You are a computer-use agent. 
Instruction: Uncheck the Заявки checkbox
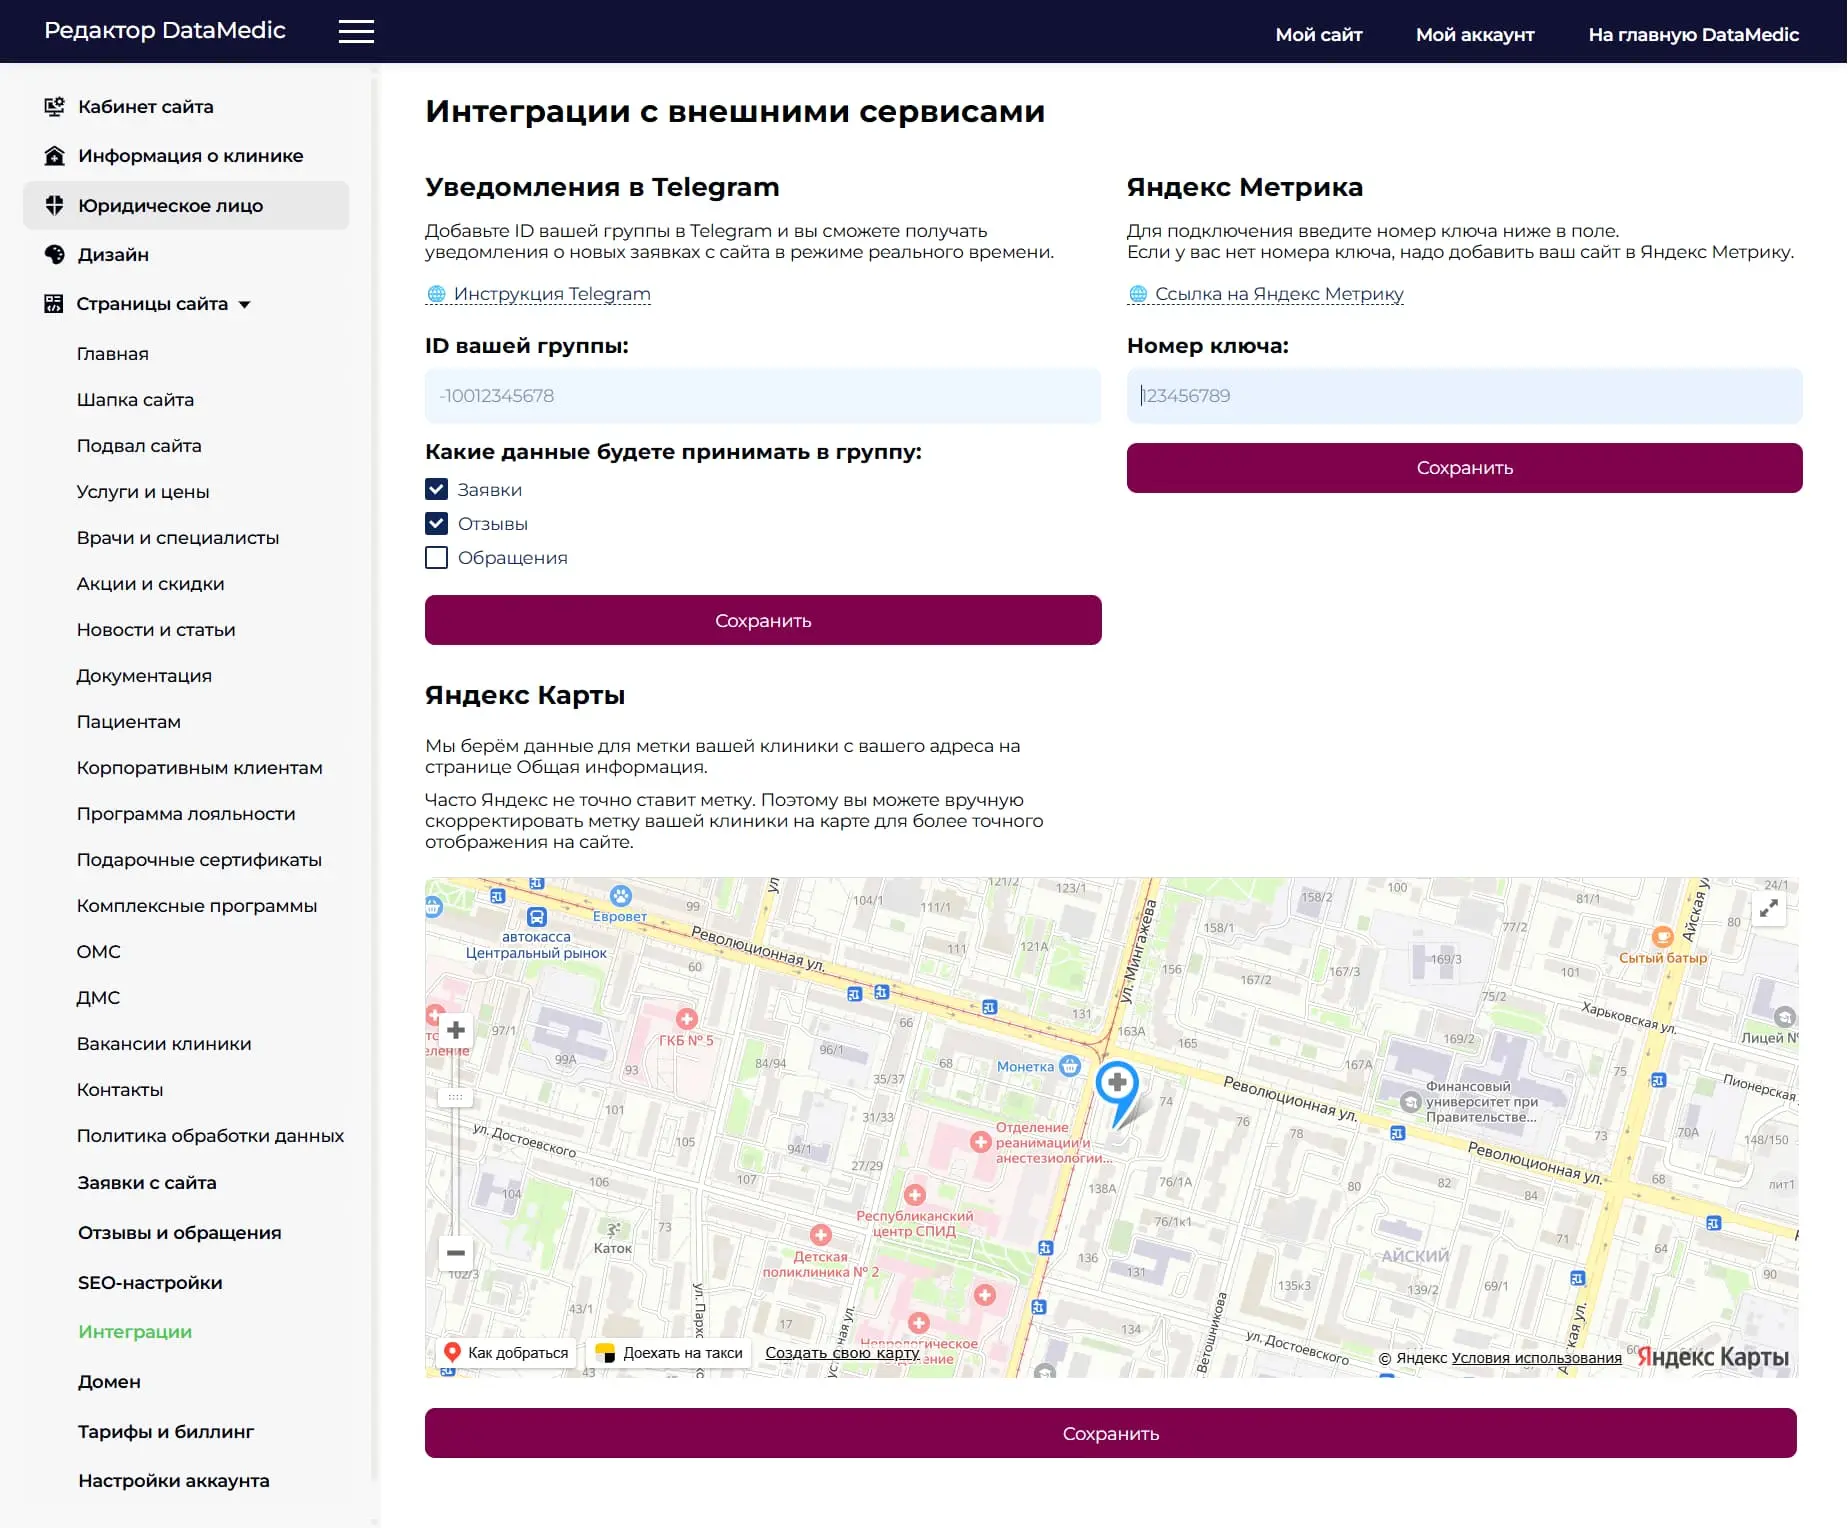(x=436, y=490)
